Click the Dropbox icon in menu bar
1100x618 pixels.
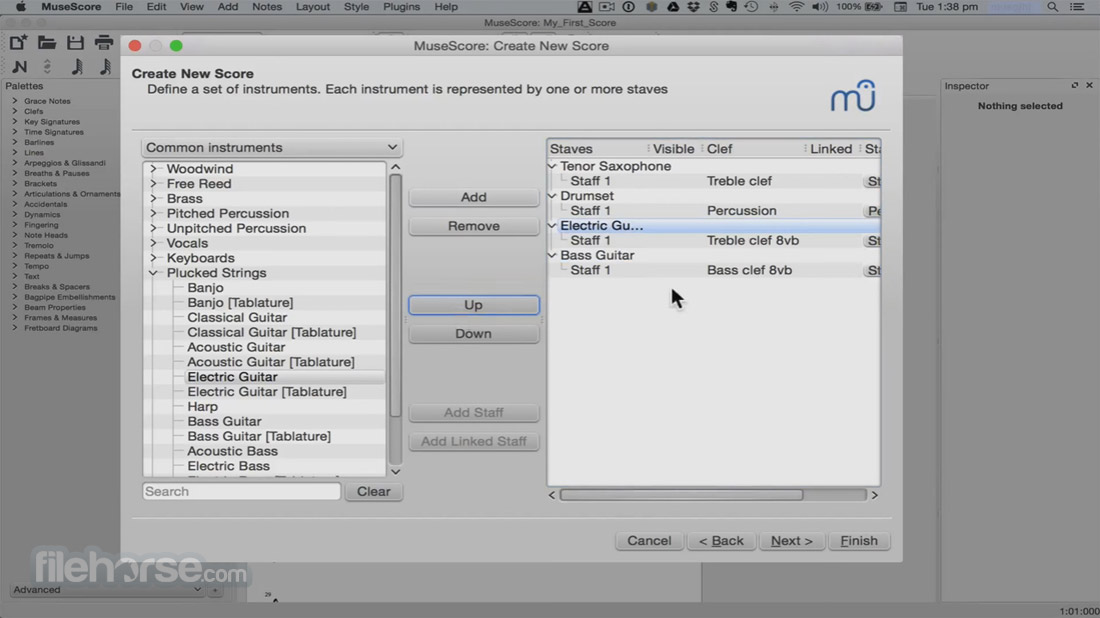tap(693, 7)
